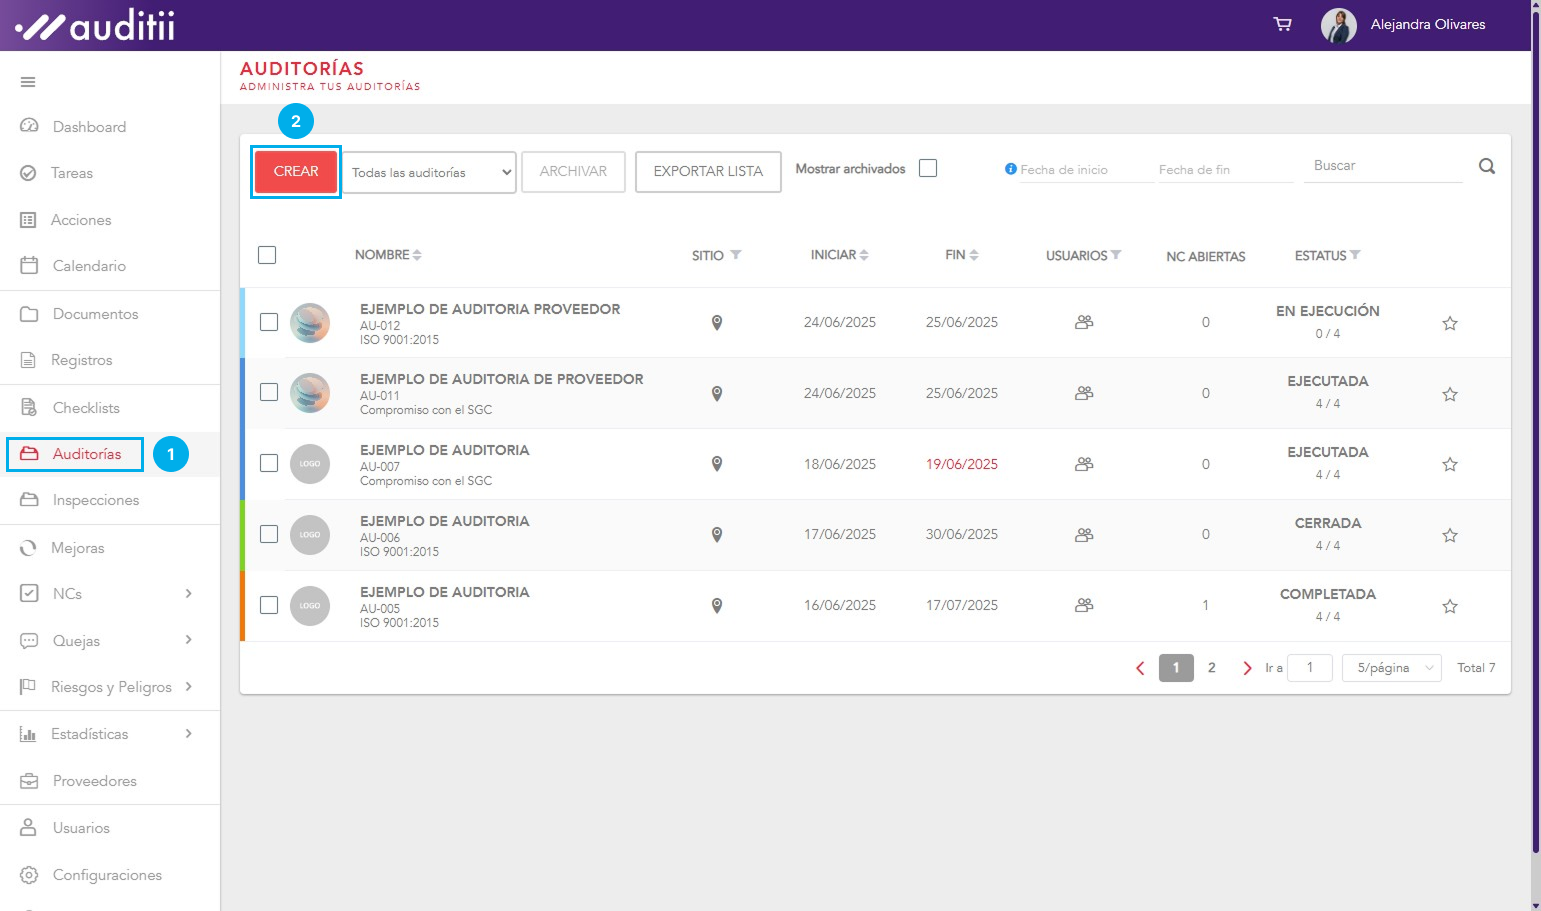Image resolution: width=1541 pixels, height=911 pixels.
Task: Star the AU-012 audit as favorite
Action: pyautogui.click(x=1449, y=323)
